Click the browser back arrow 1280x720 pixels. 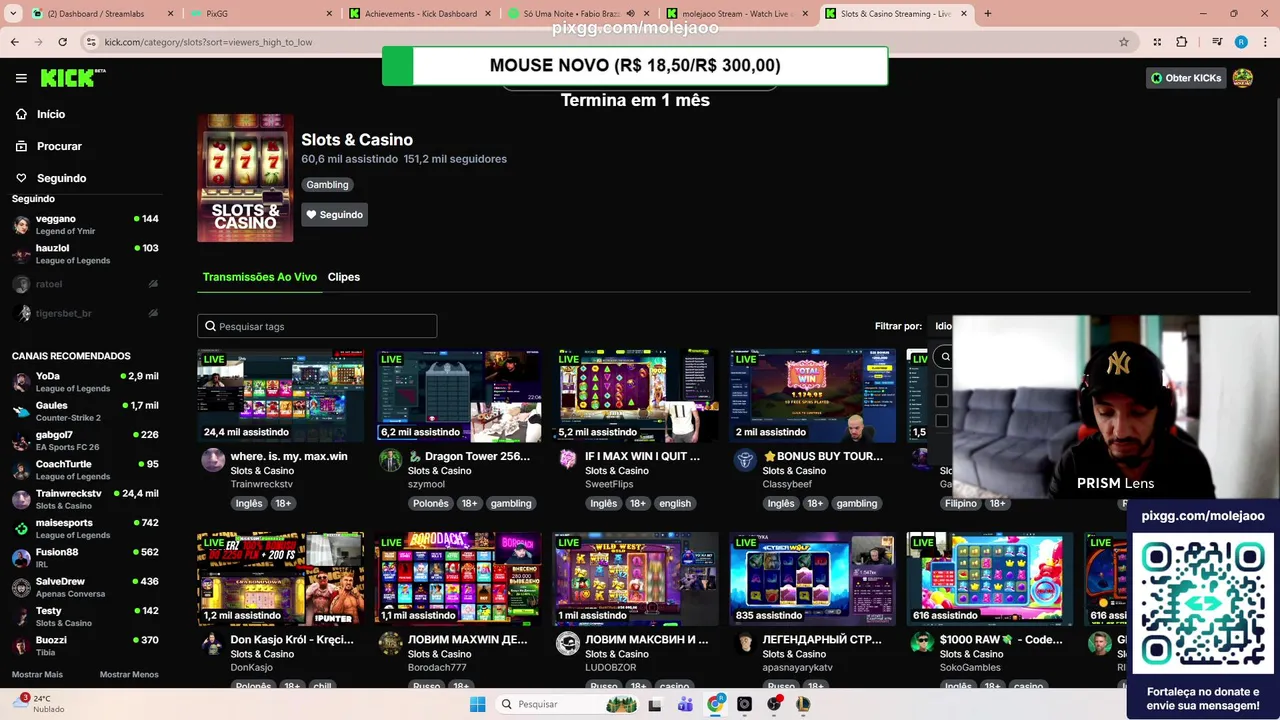(x=14, y=42)
